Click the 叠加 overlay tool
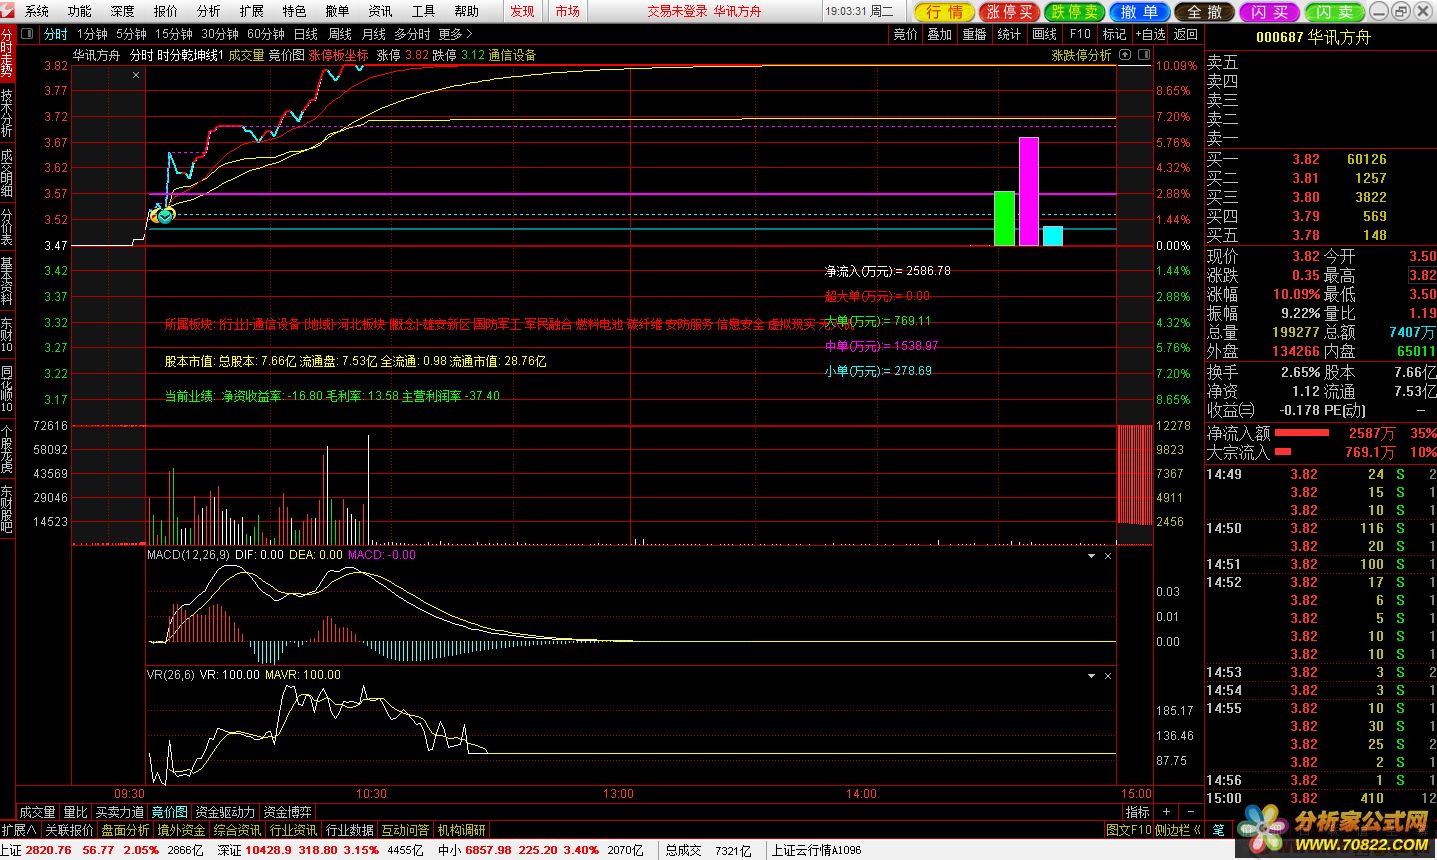 pyautogui.click(x=940, y=34)
